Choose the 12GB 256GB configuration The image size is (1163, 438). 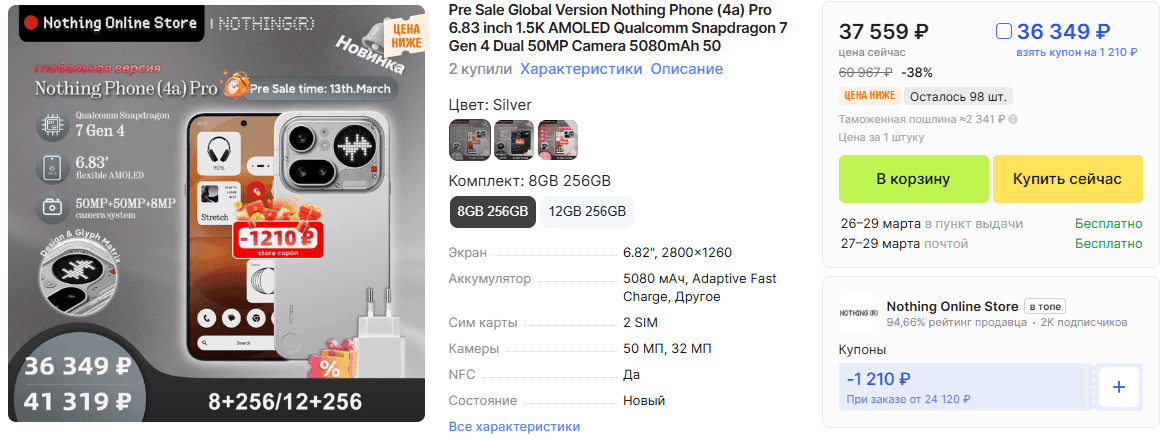pyautogui.click(x=587, y=211)
